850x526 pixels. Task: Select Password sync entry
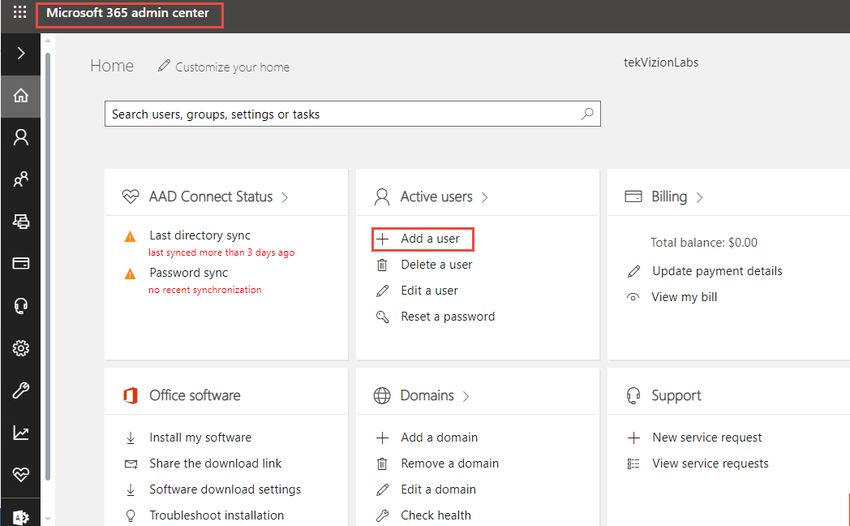tap(189, 273)
